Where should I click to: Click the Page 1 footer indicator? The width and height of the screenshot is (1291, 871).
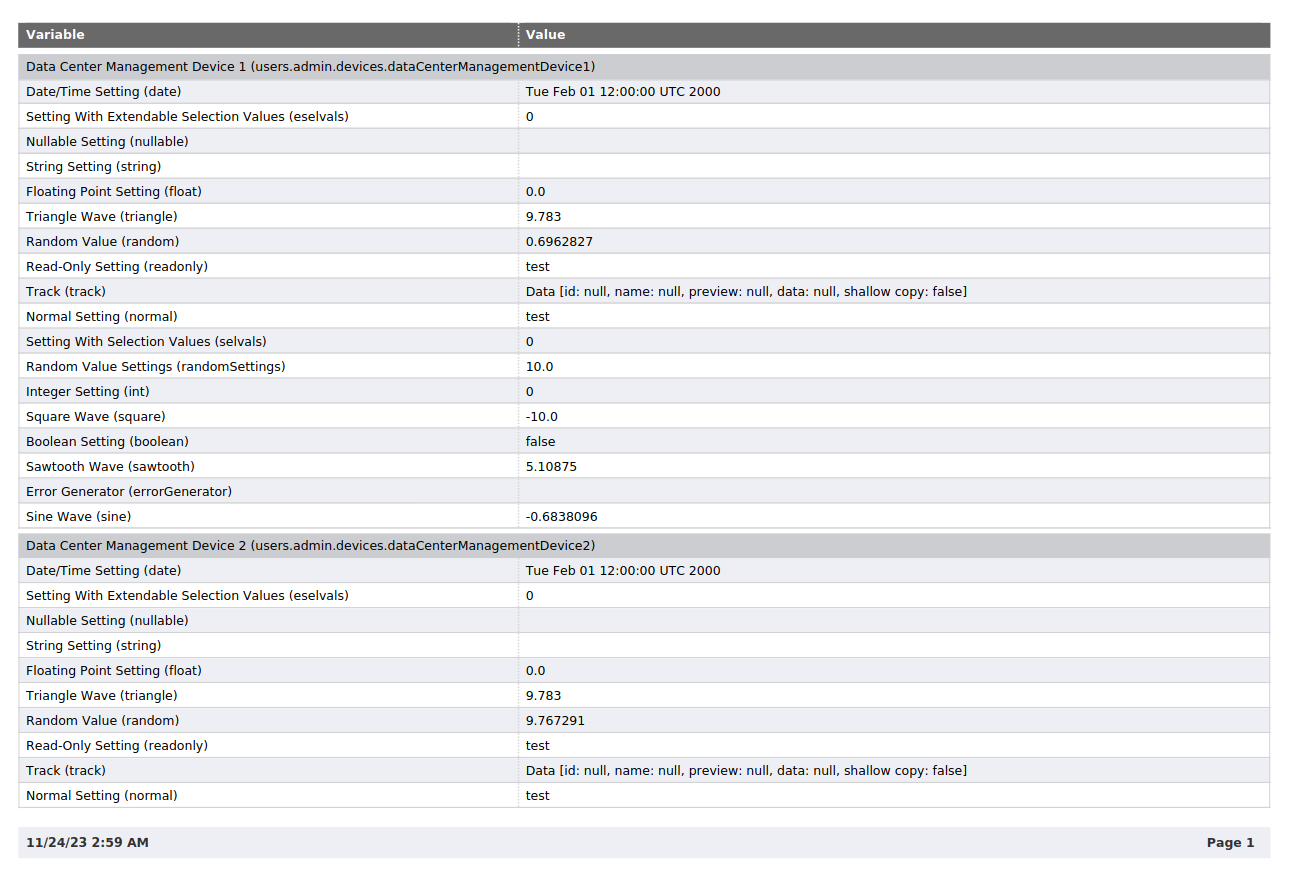[1230, 843]
